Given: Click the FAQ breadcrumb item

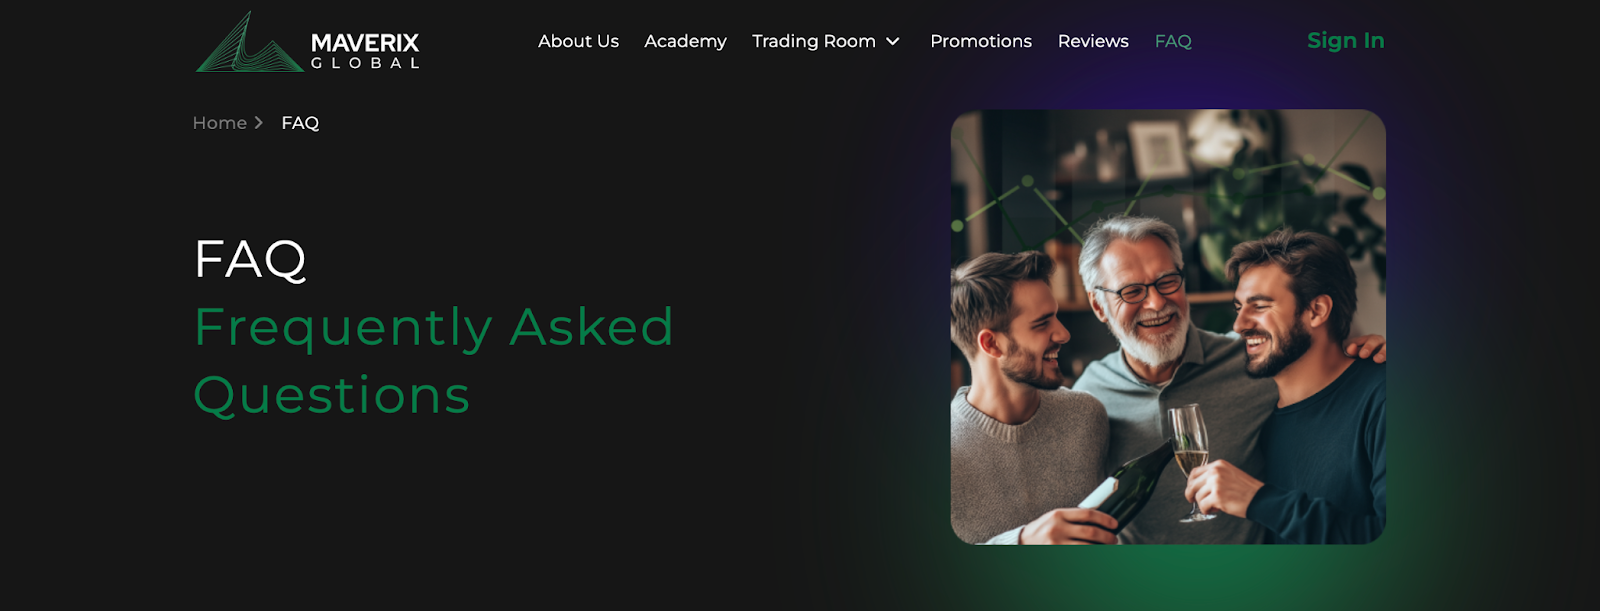Looking at the screenshot, I should tap(300, 123).
